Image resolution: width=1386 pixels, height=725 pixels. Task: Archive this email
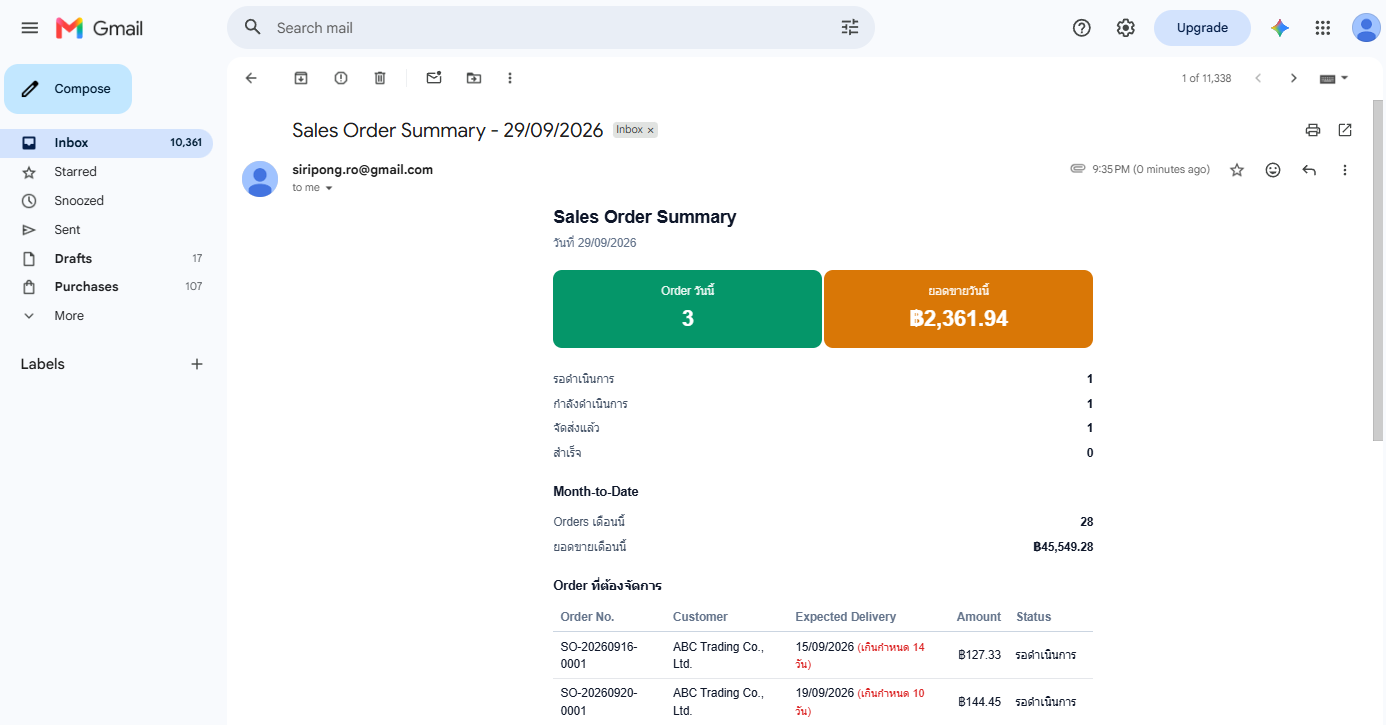click(x=301, y=78)
